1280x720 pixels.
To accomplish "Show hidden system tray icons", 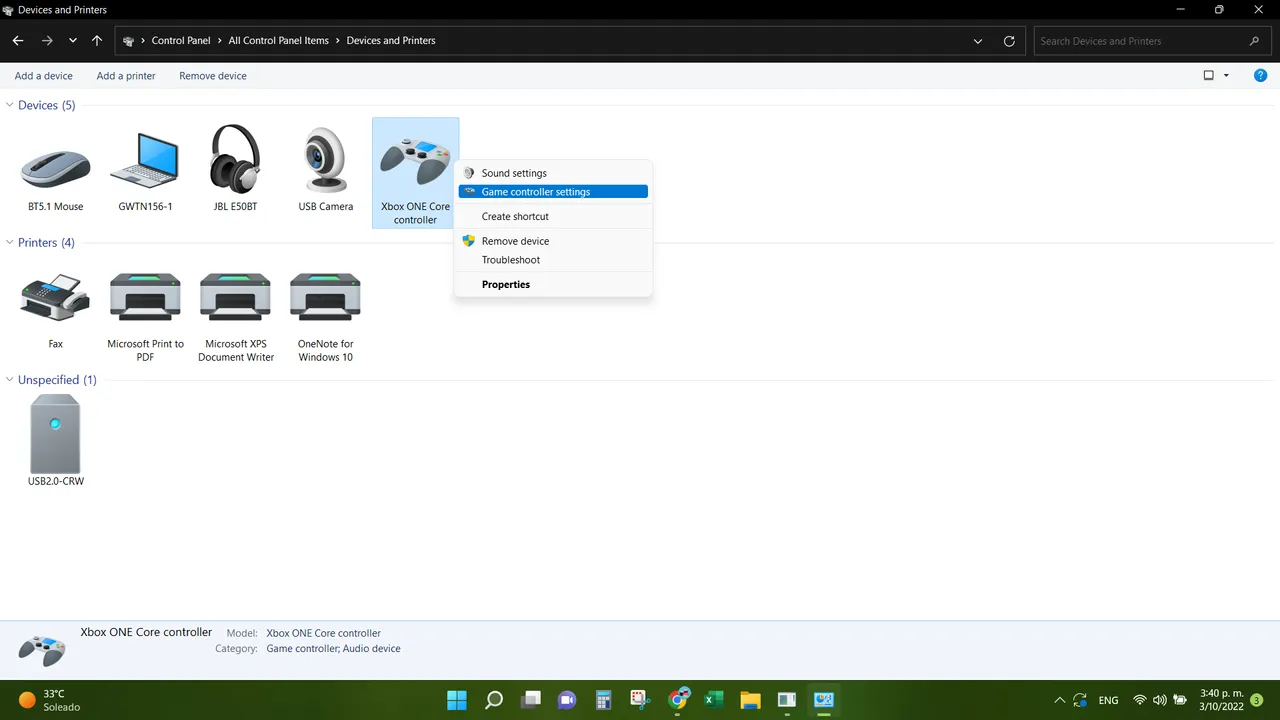I will click(x=1060, y=700).
